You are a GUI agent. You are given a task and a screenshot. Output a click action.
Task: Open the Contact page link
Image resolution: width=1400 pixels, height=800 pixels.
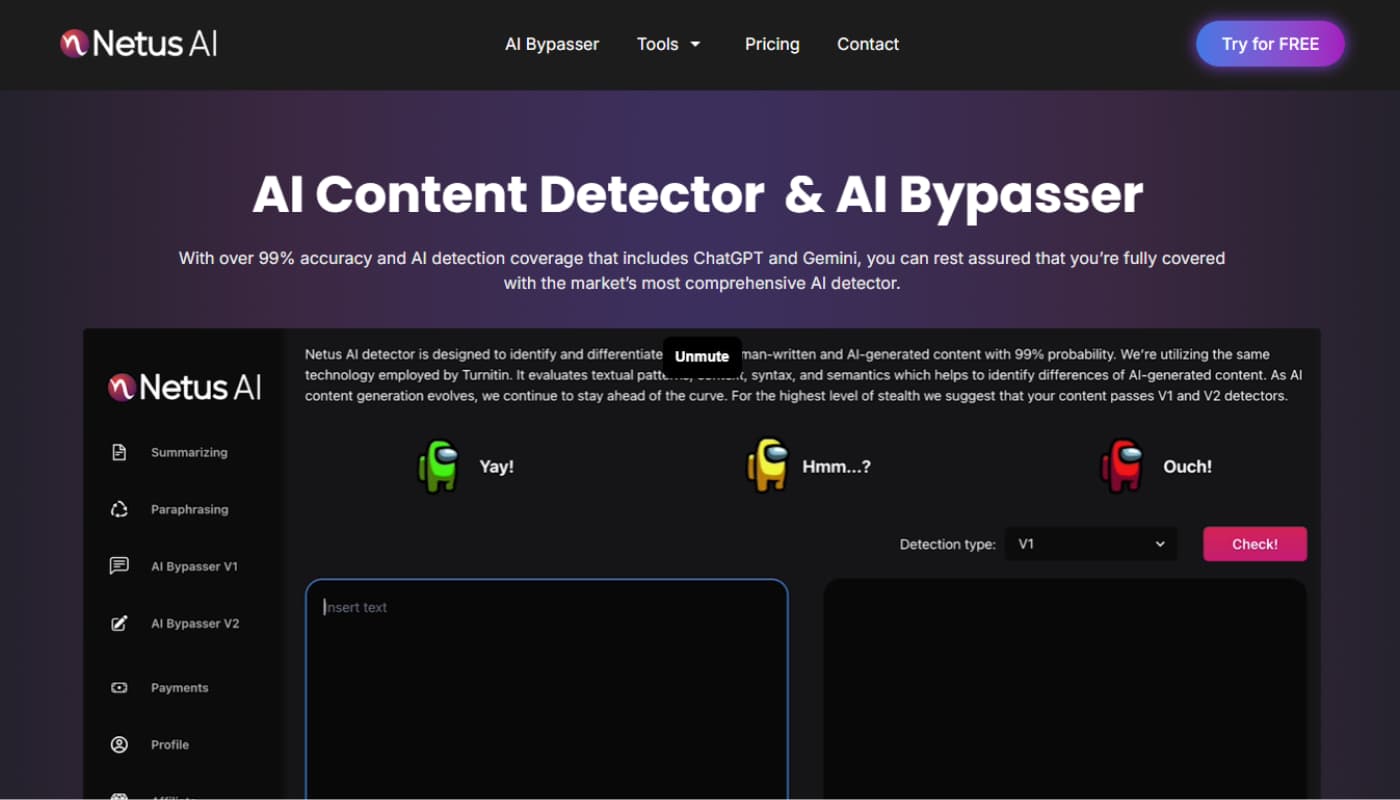[868, 44]
